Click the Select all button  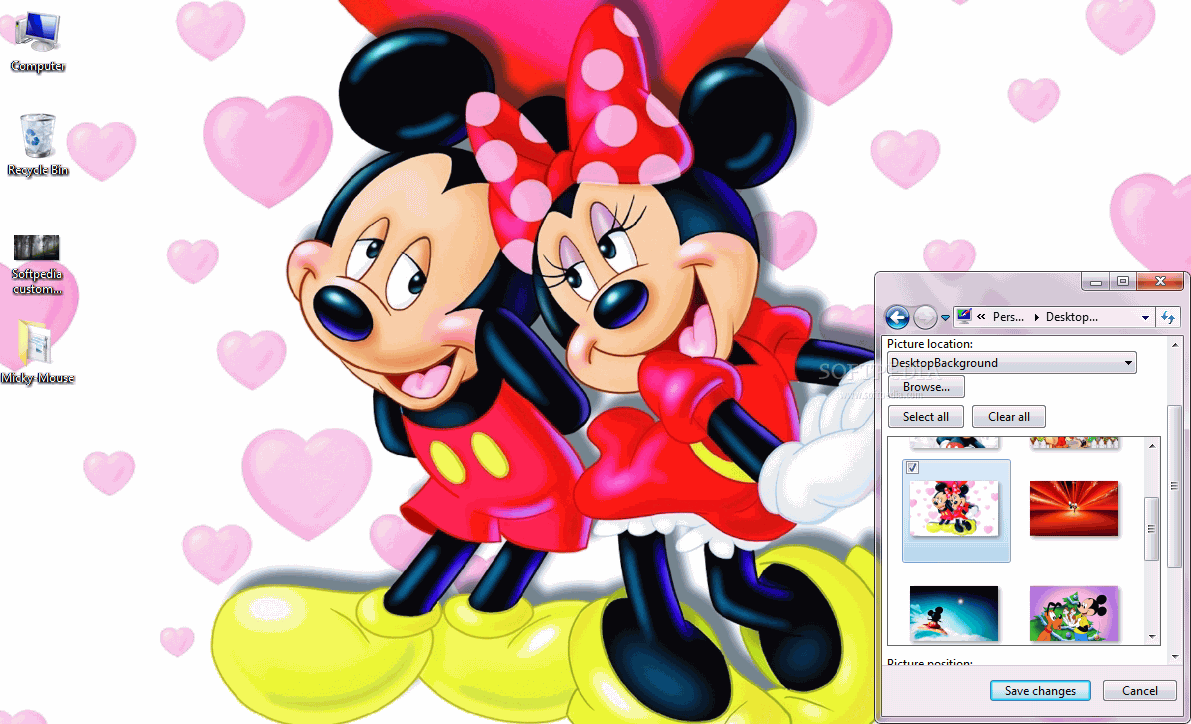(x=925, y=417)
